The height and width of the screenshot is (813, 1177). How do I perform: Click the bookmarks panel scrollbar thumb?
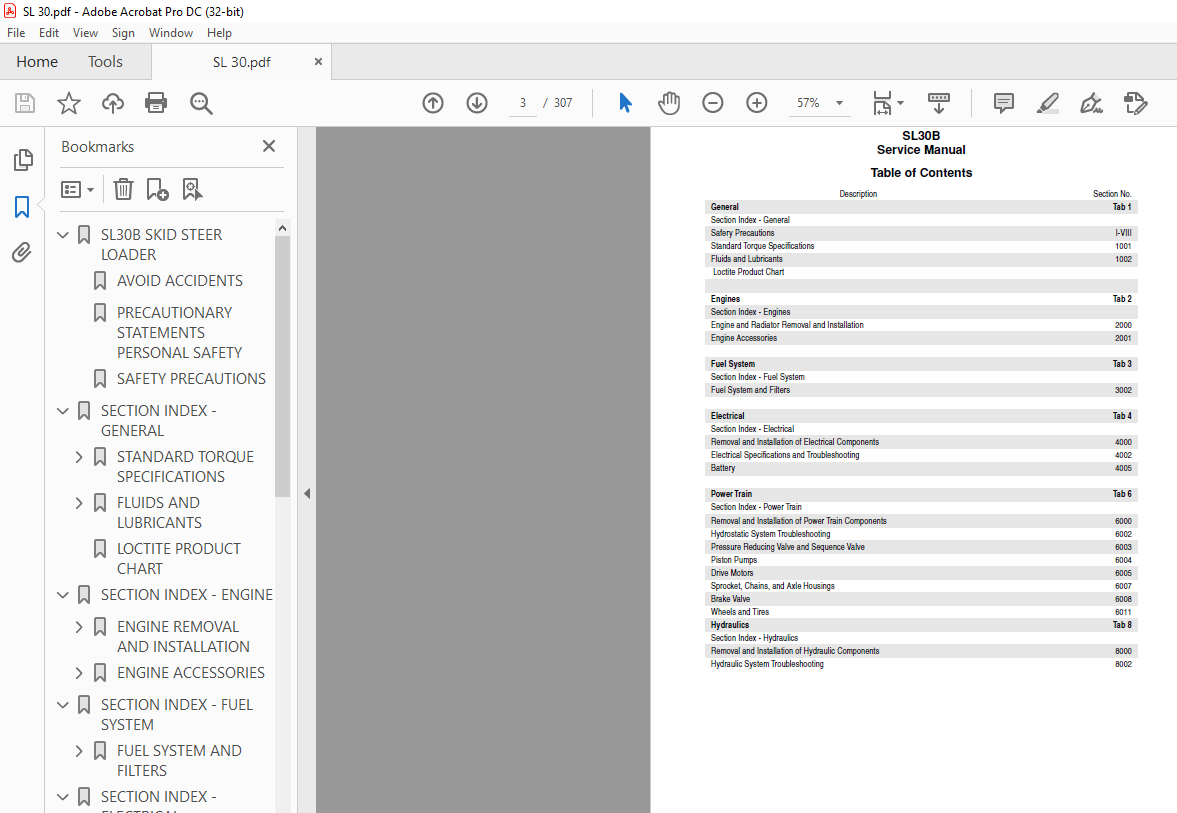[x=282, y=366]
